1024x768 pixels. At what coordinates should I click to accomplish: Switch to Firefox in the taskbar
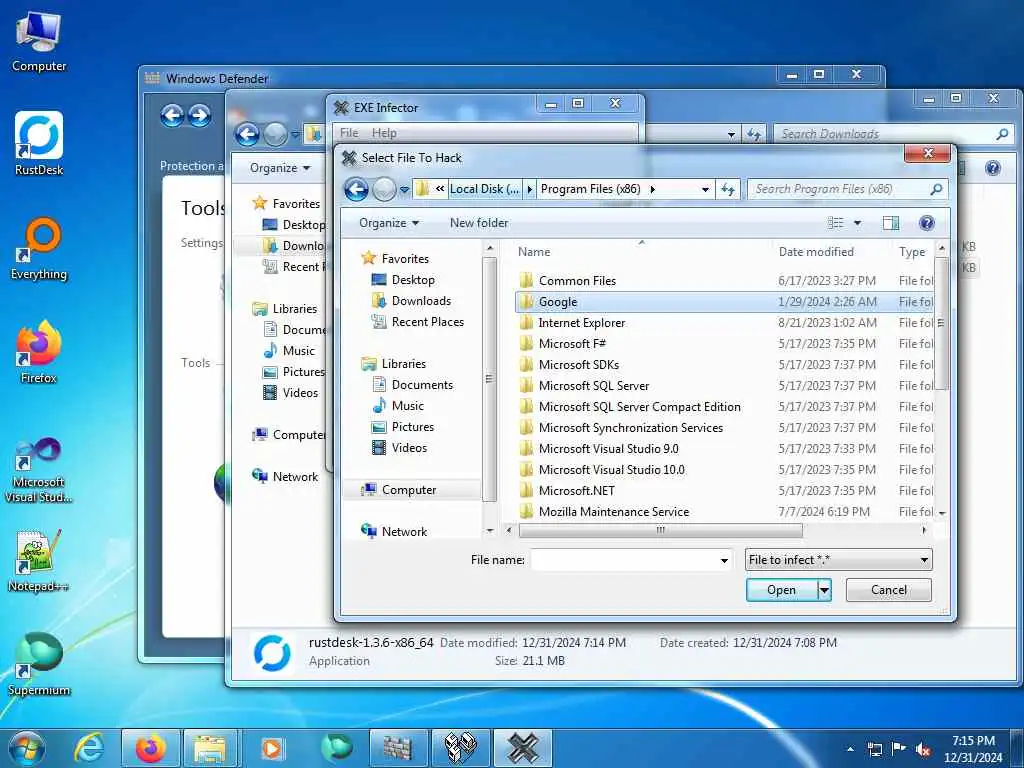click(150, 748)
